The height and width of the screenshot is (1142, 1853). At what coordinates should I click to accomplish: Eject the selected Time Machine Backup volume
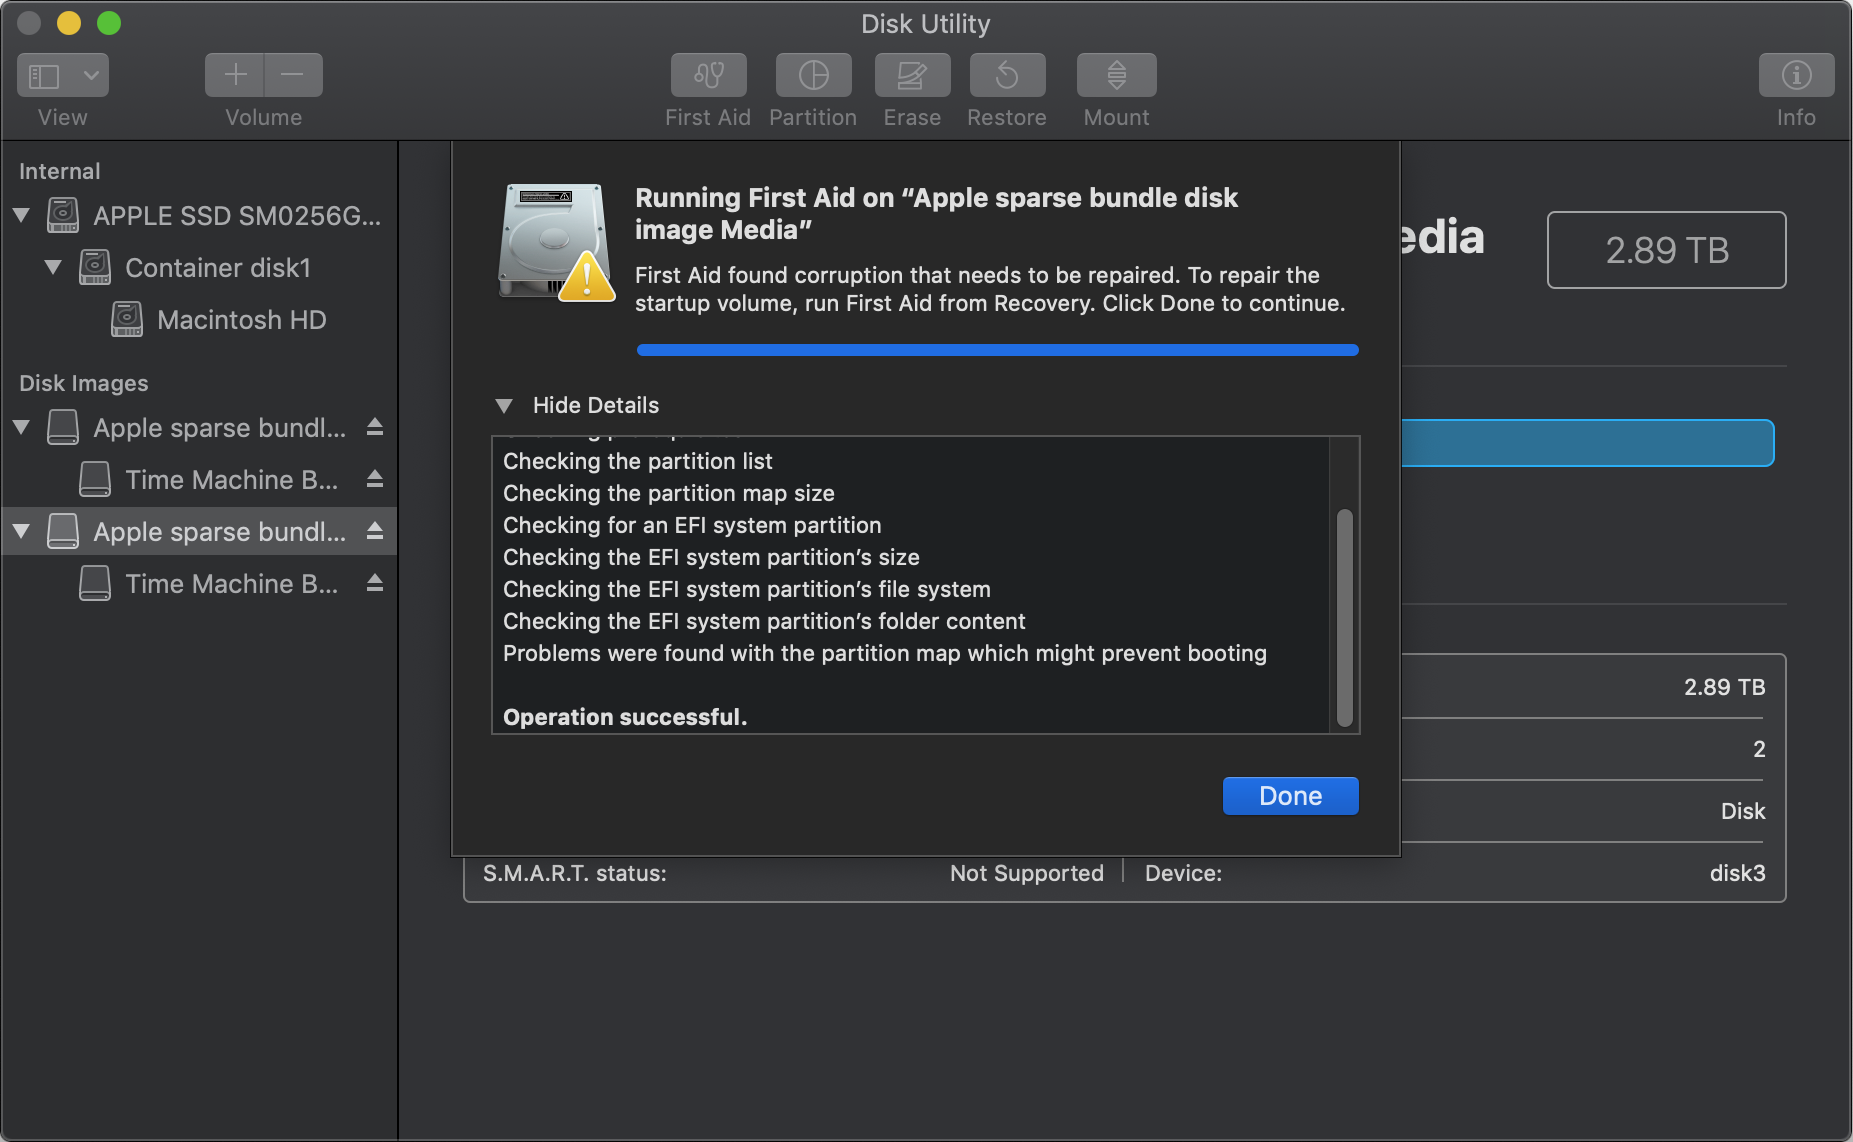[373, 583]
